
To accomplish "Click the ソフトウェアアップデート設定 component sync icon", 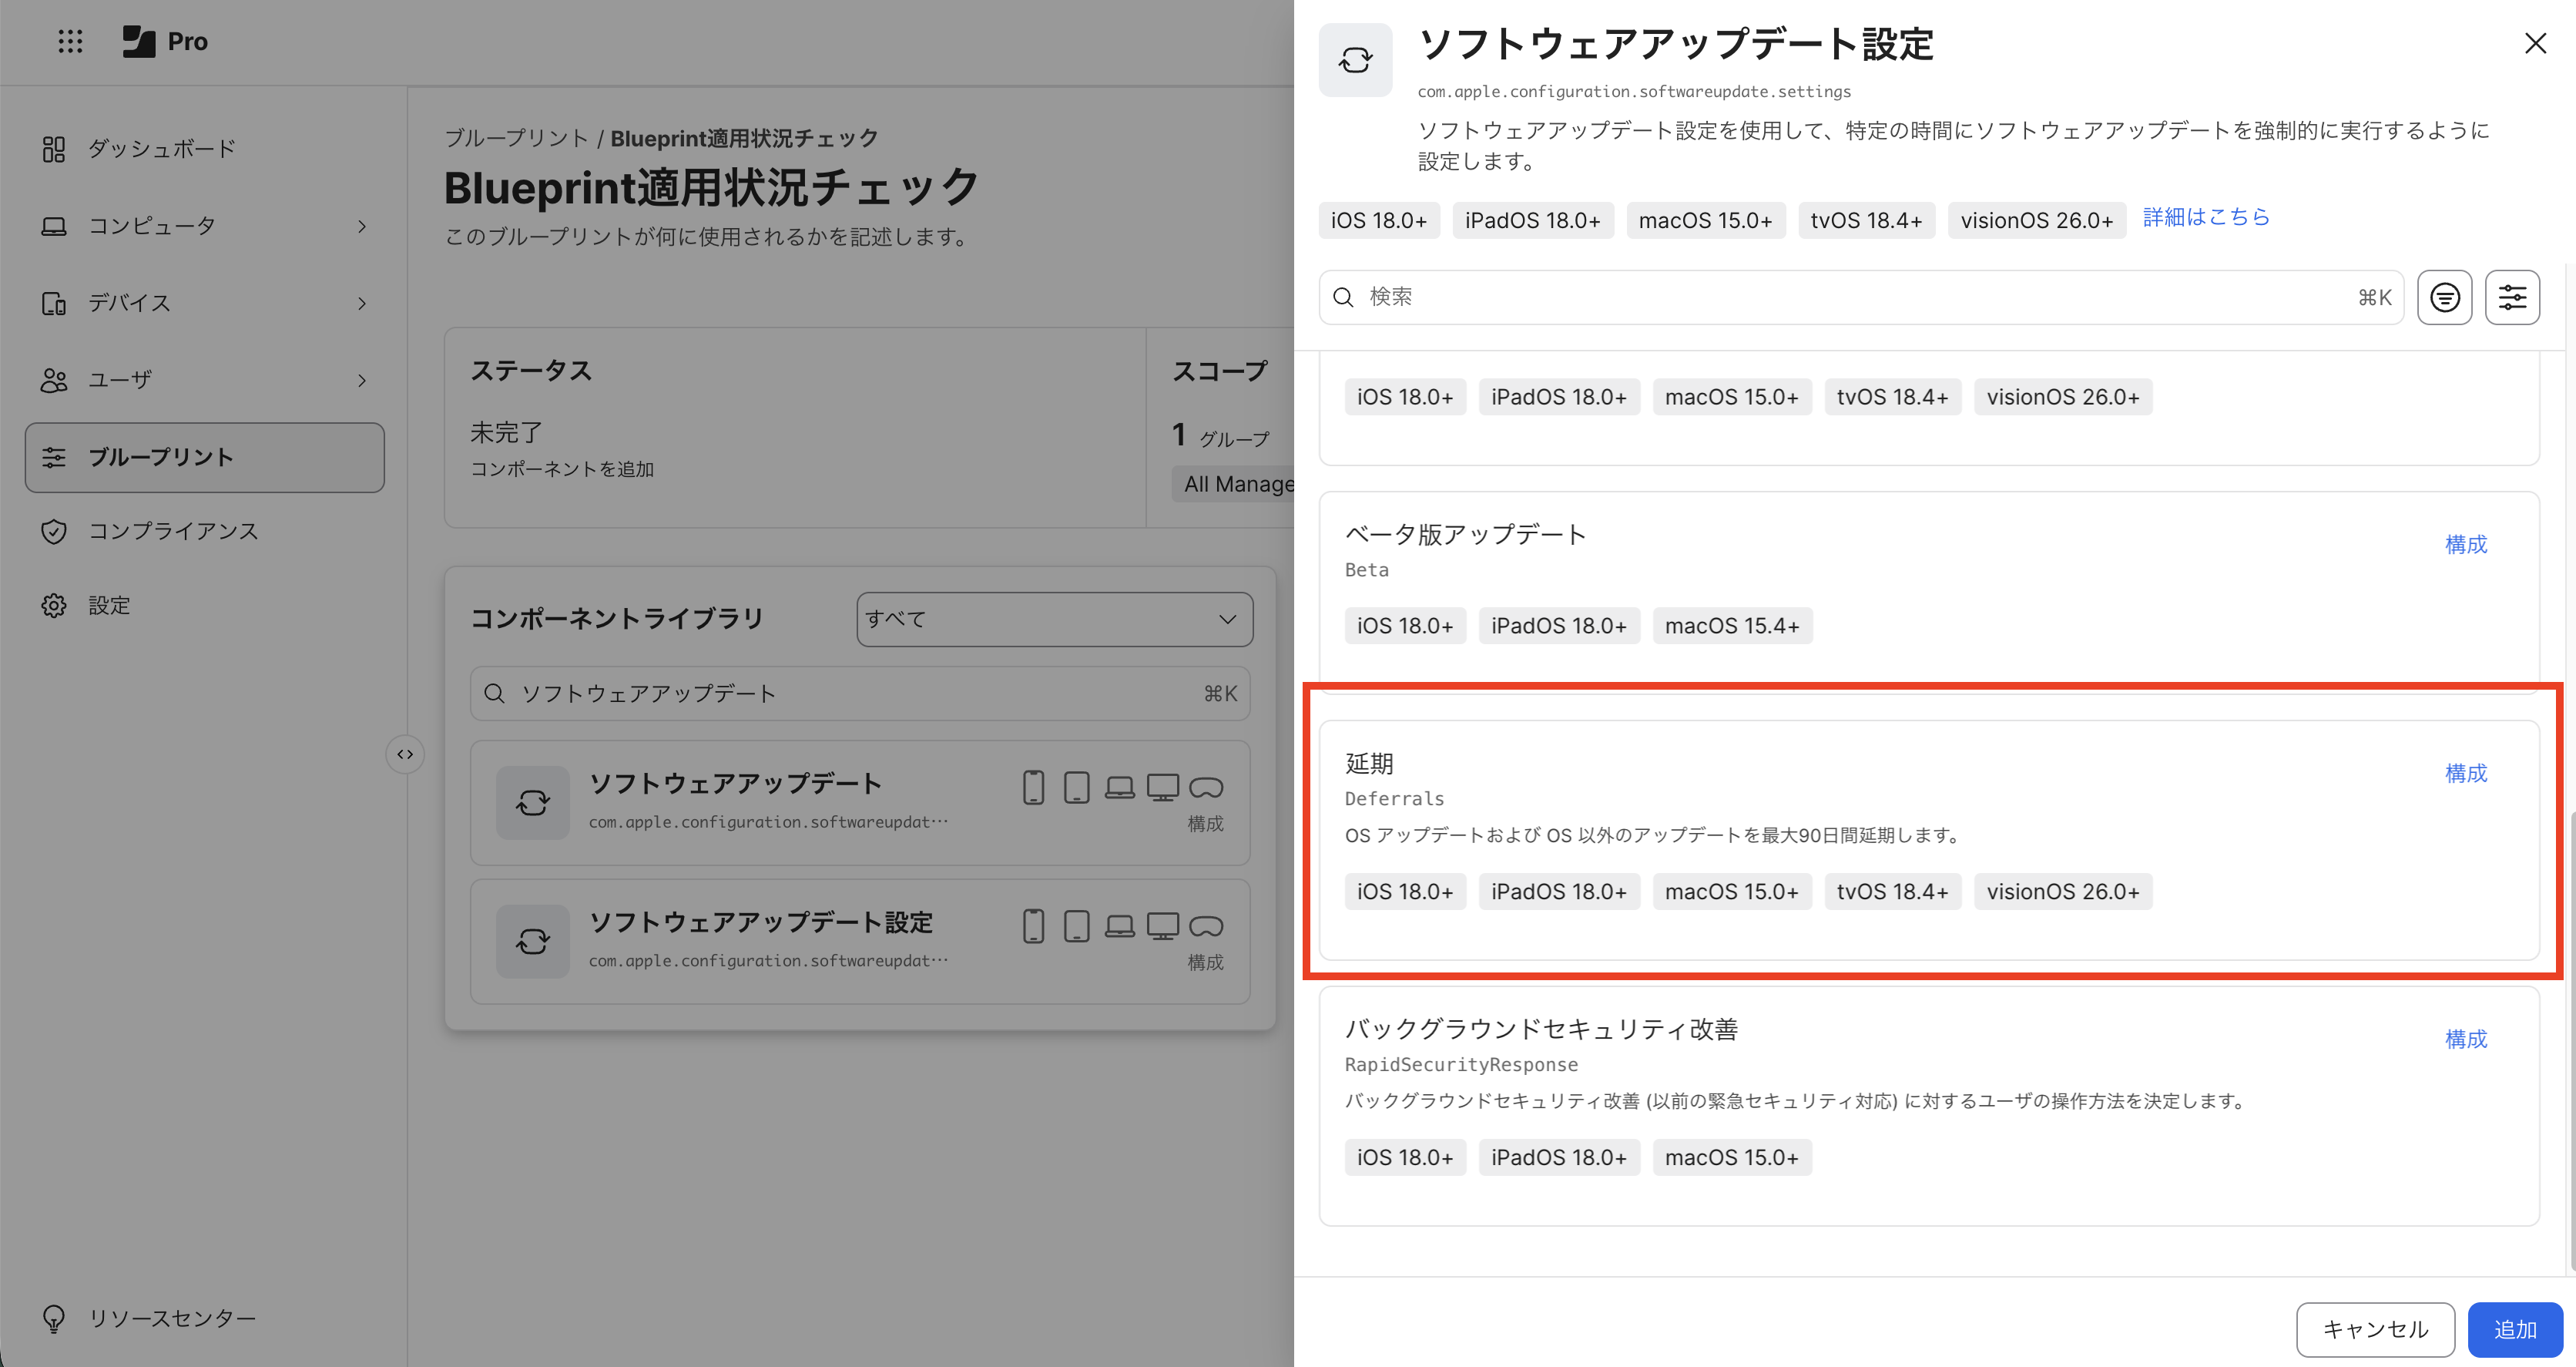I will tap(533, 941).
